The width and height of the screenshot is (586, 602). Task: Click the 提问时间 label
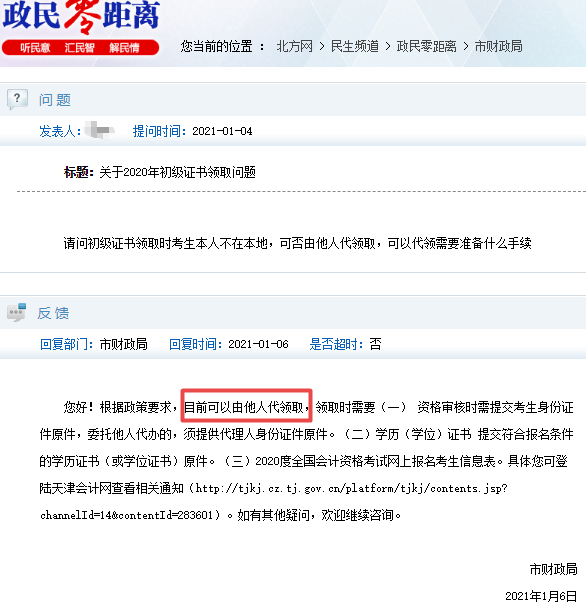tap(159, 131)
